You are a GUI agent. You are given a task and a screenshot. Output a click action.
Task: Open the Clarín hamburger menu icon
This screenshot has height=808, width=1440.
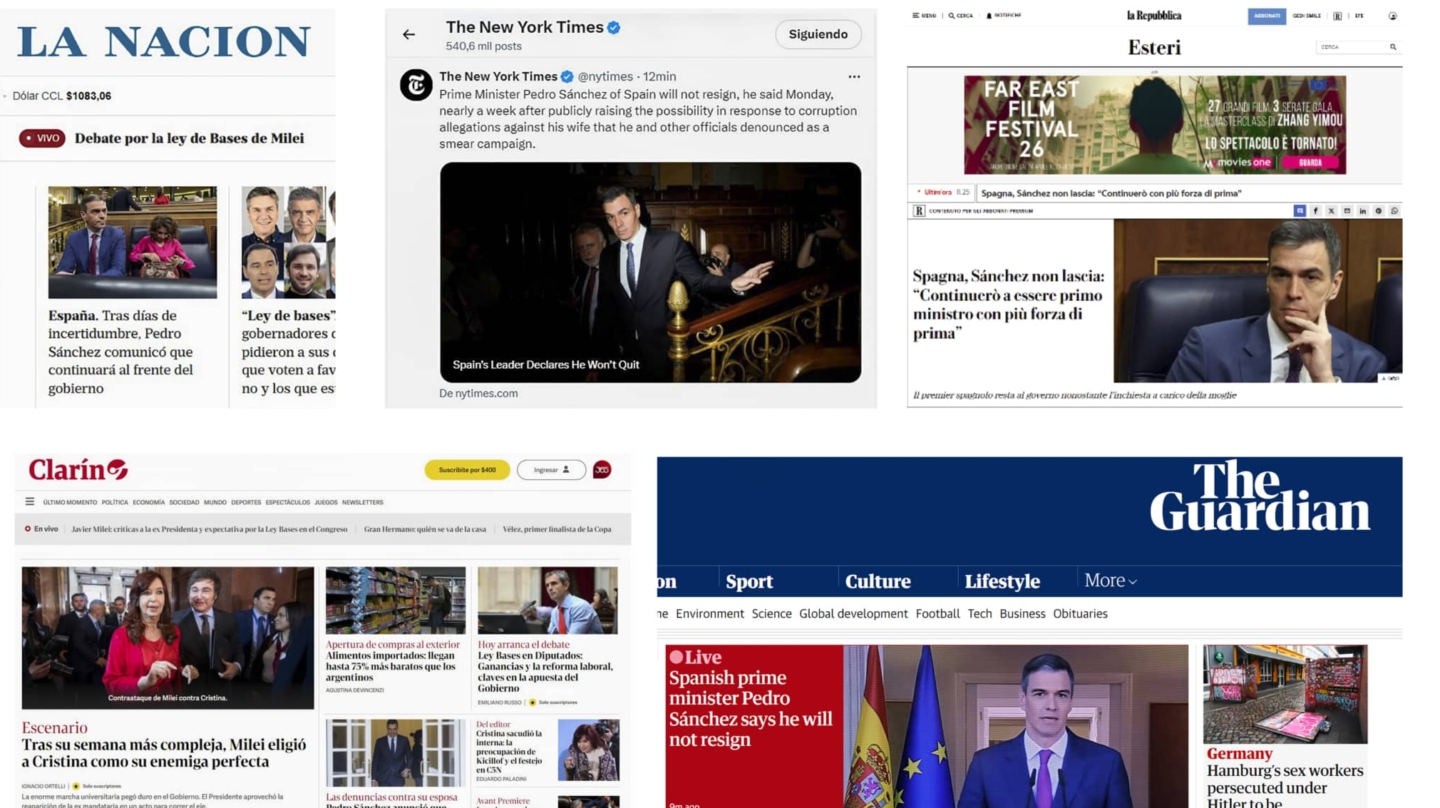click(x=30, y=502)
